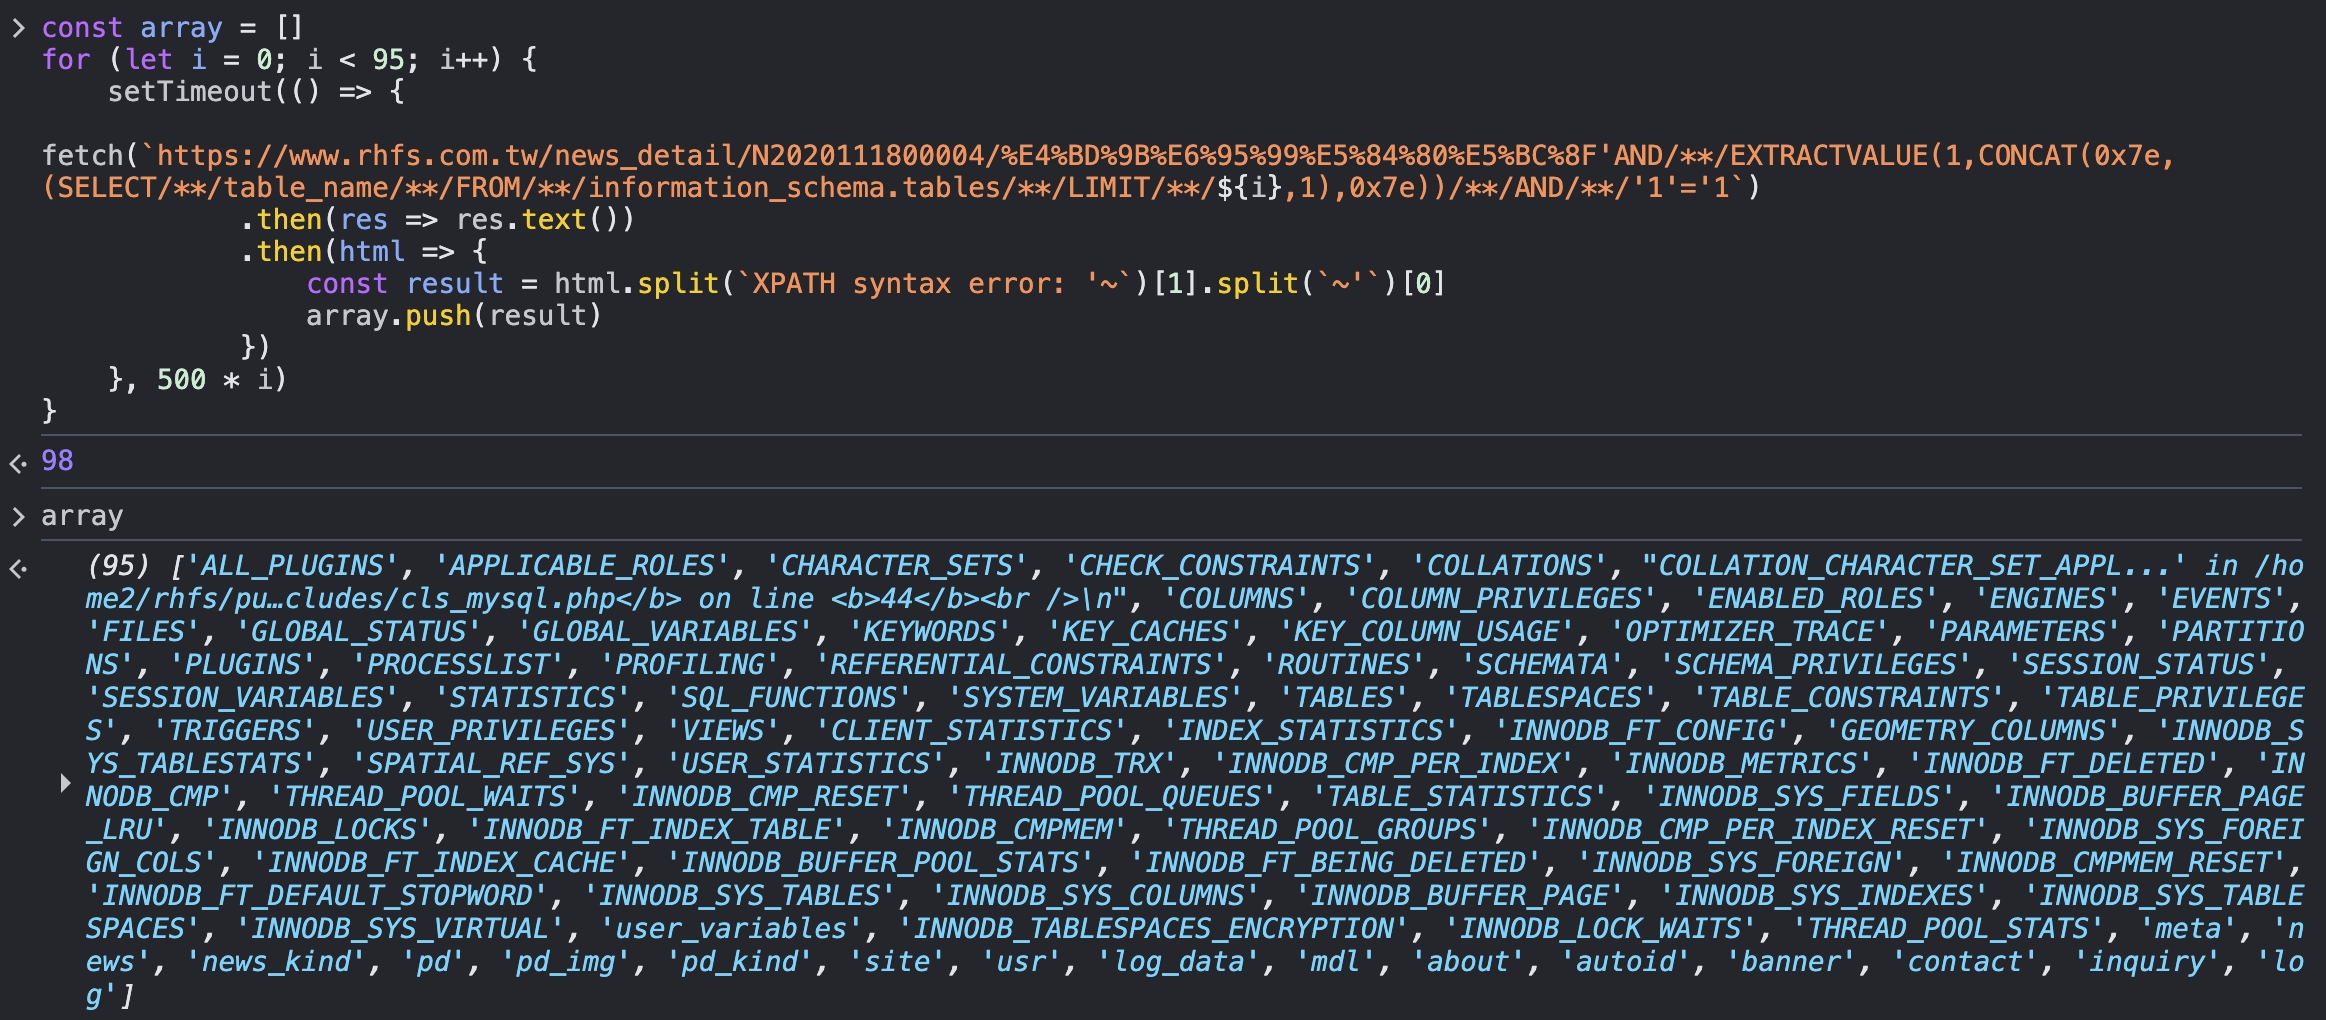Click the output arrow beside the (95) array result
Image resolution: width=2326 pixels, height=1020 pixels.
18,569
